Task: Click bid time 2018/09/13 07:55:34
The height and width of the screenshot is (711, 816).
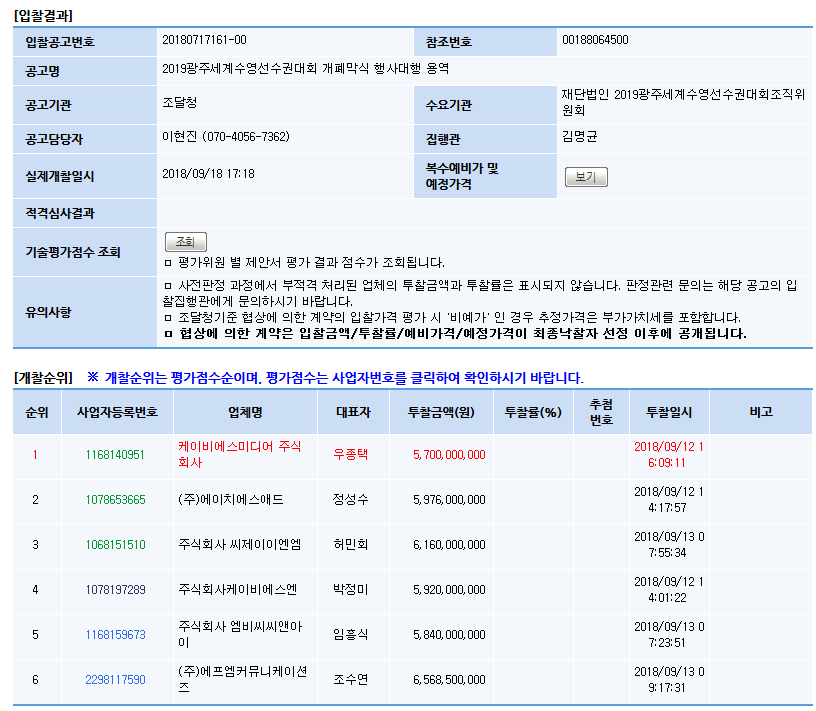Action: [669, 545]
